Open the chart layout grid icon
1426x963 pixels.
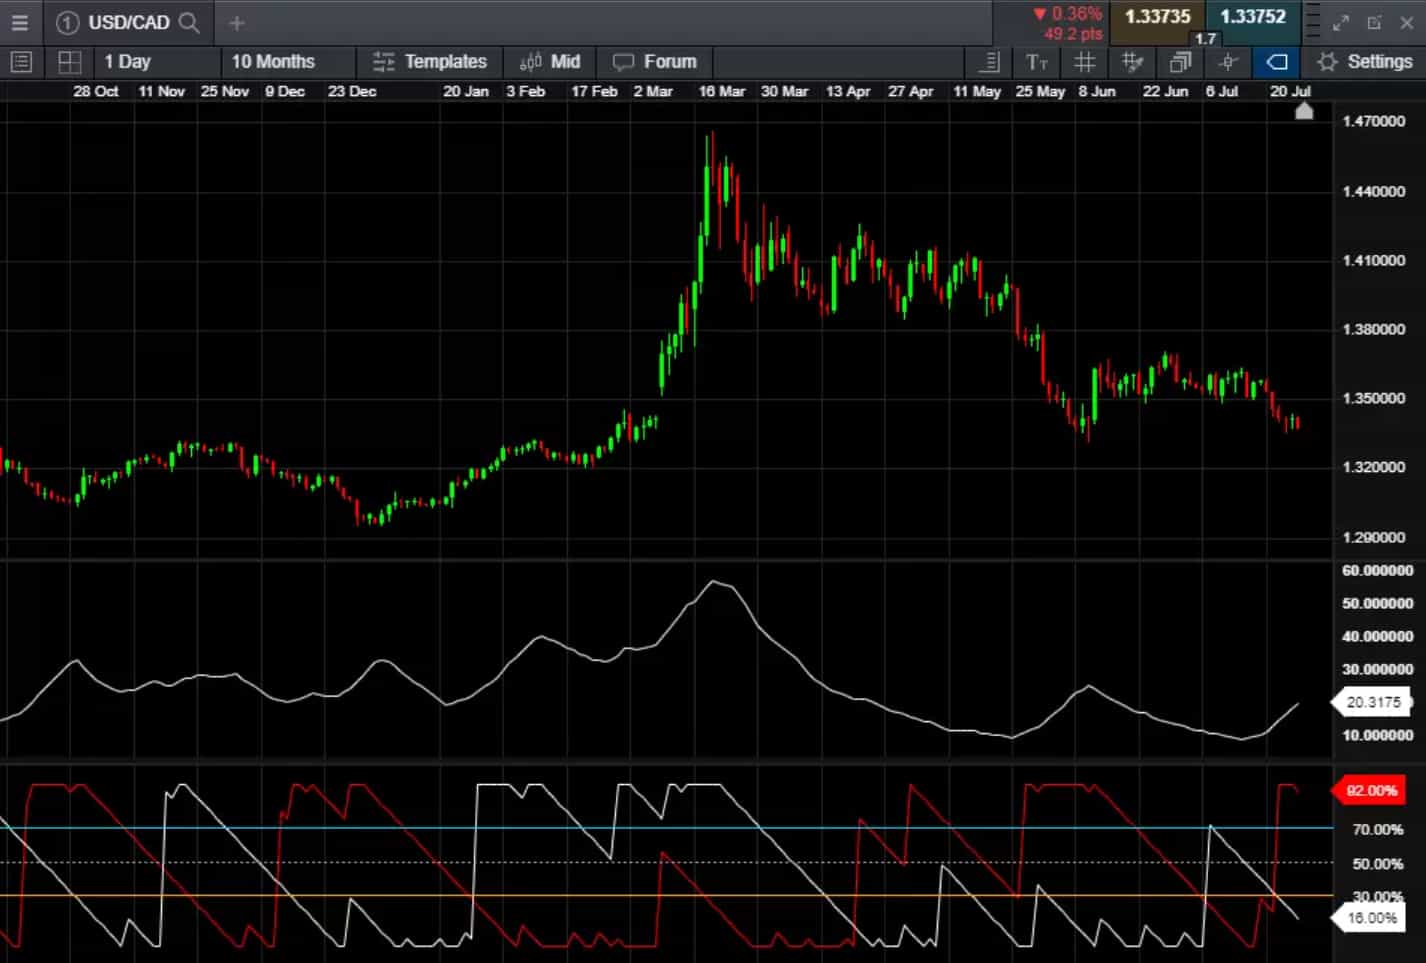click(x=69, y=62)
